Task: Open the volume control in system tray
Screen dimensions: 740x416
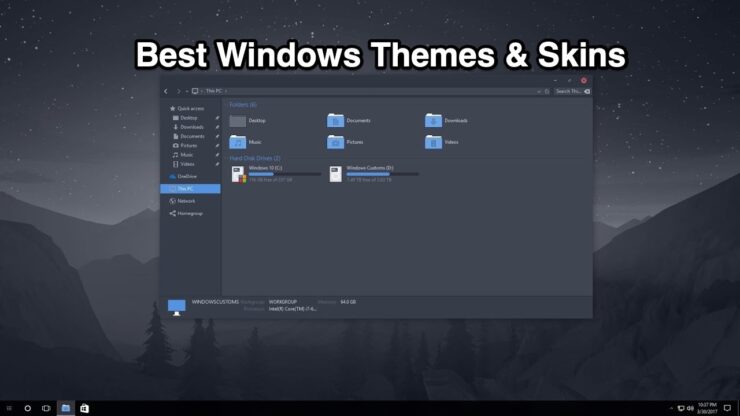Action: coord(690,408)
